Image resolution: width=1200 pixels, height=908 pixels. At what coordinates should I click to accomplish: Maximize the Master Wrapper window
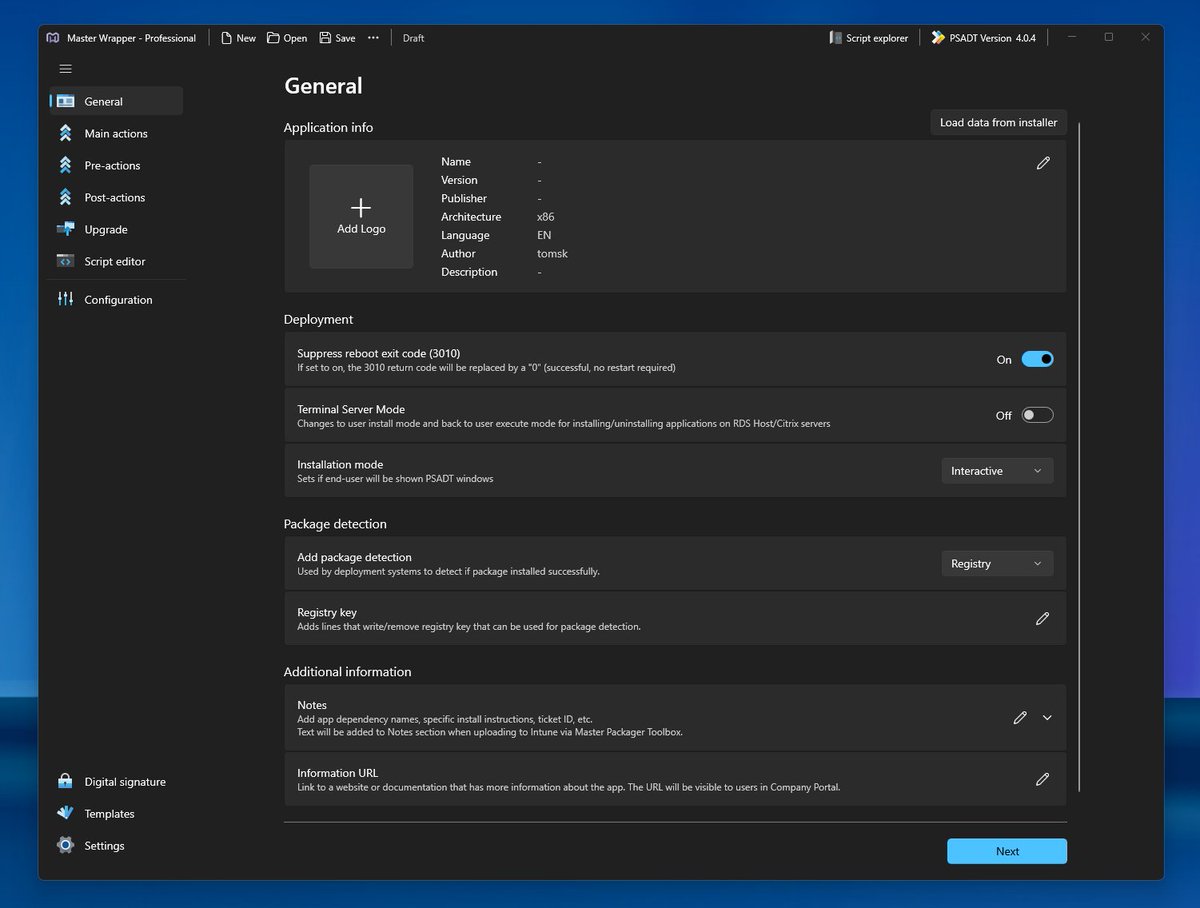pyautogui.click(x=1108, y=37)
